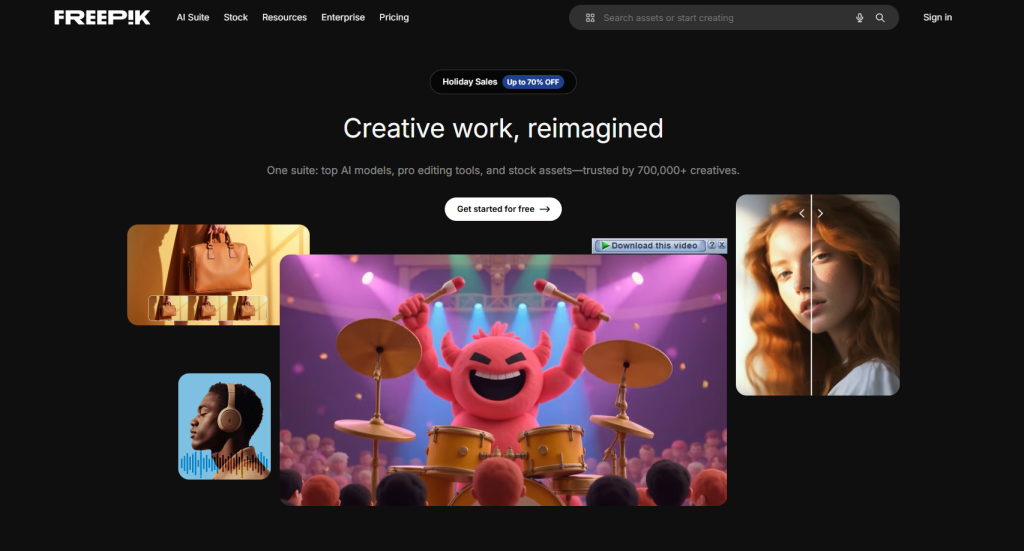
Task: Open the Stock menu
Action: [x=236, y=18]
